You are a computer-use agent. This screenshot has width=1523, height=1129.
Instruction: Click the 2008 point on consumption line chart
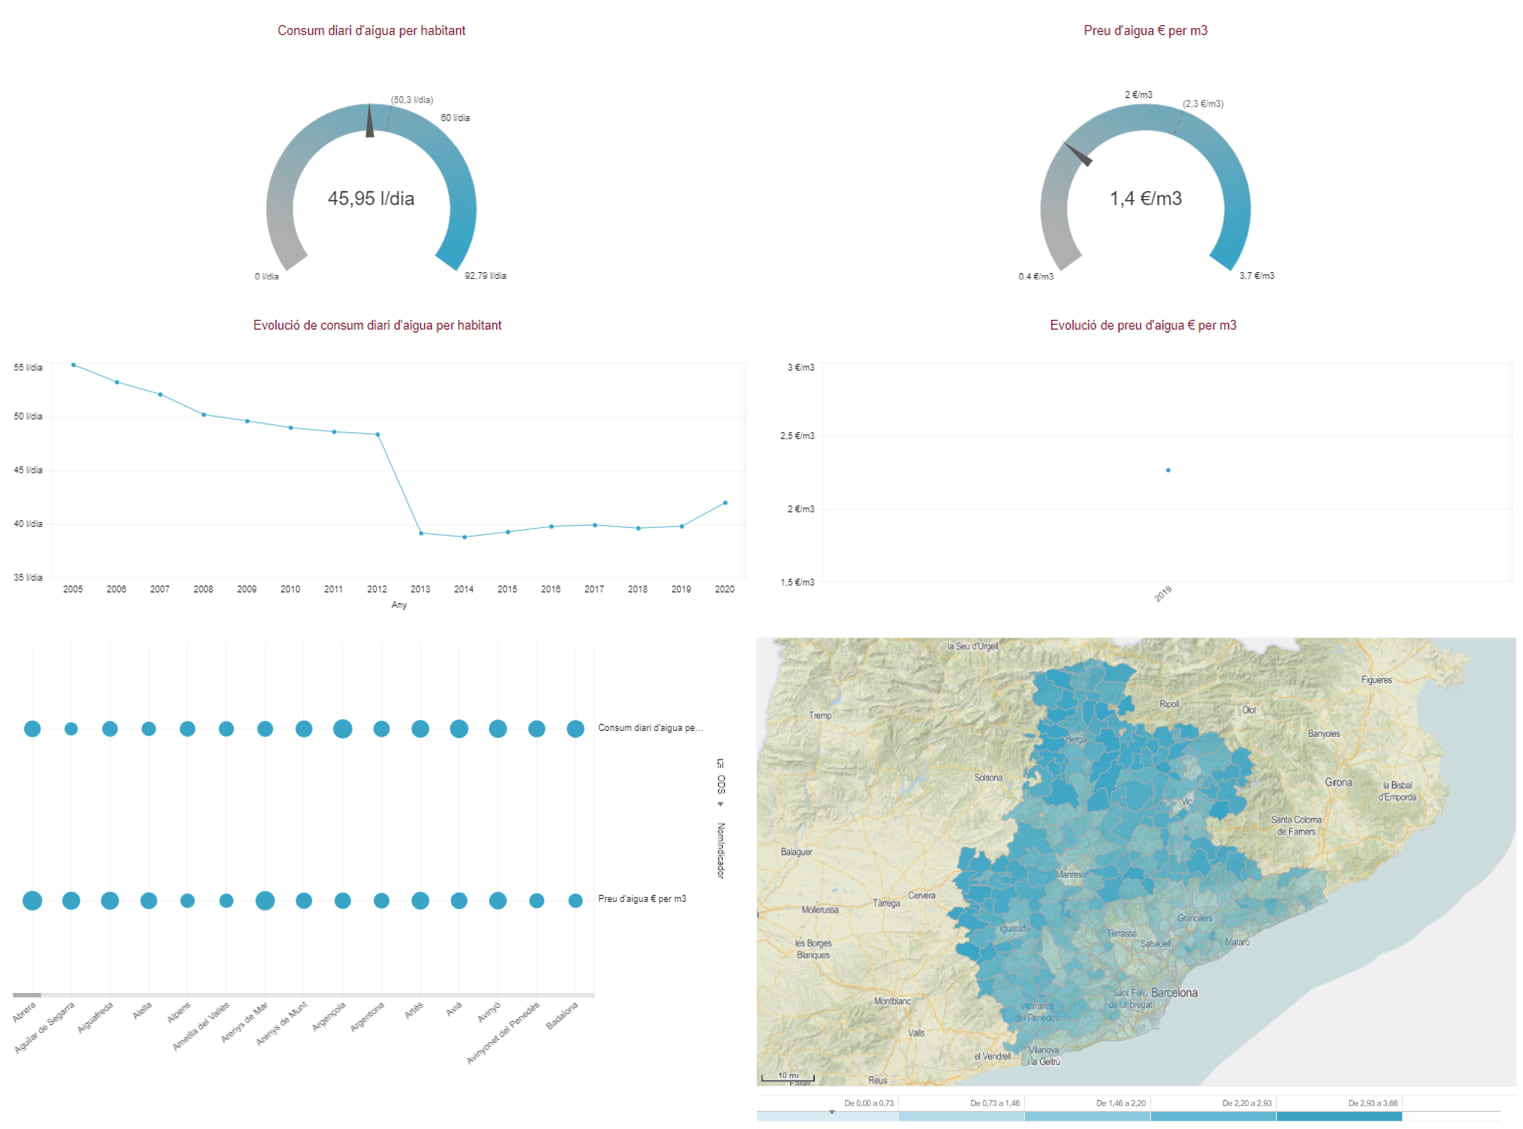(x=203, y=414)
